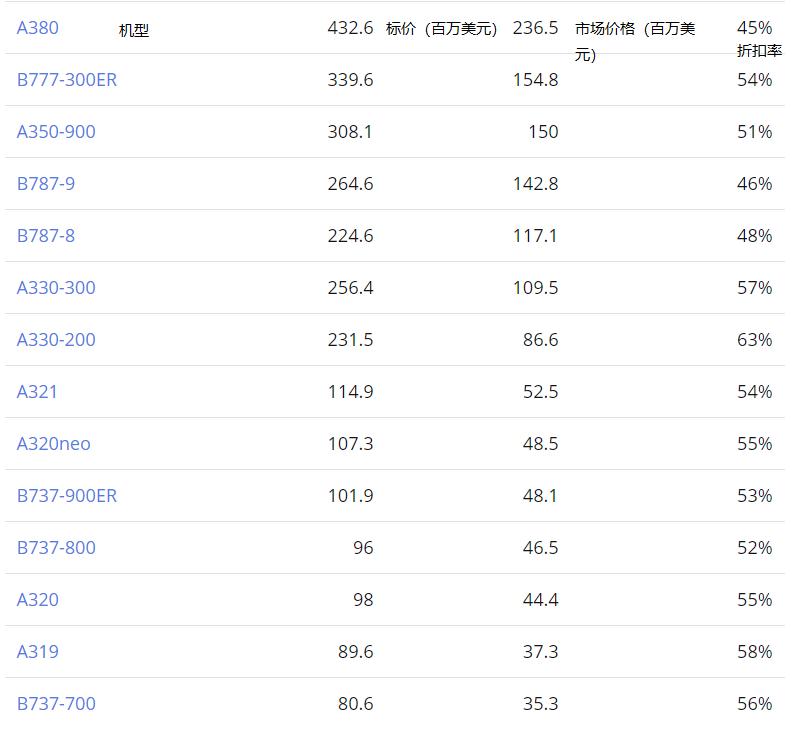Screen dimensions: 796x733
Task: Select B737-700 market price 35.3
Action: [x=541, y=704]
